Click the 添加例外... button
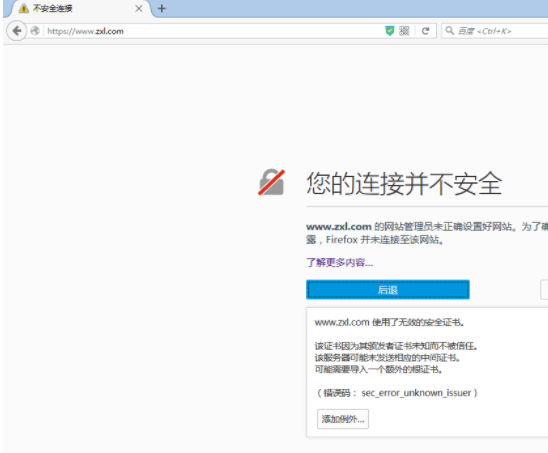 pyautogui.click(x=342, y=419)
